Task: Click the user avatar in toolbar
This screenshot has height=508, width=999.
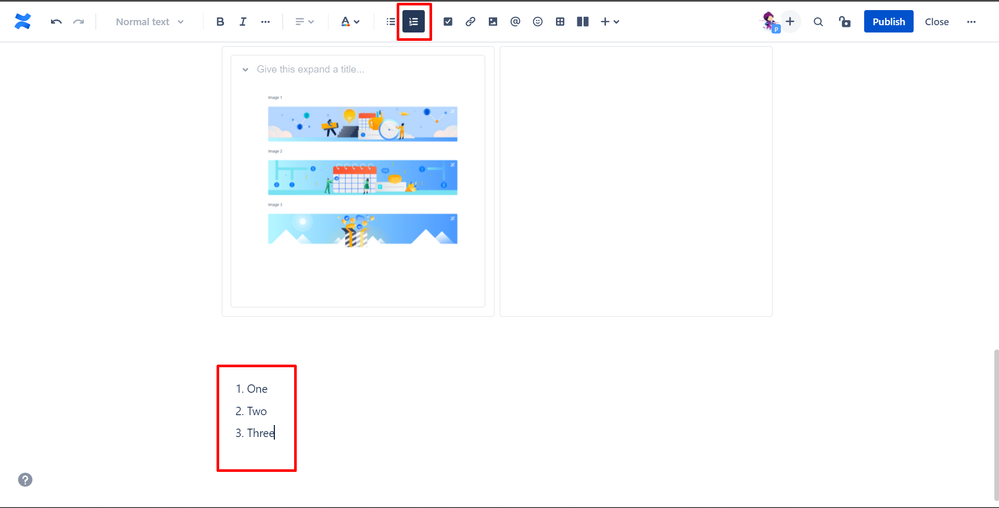Action: [770, 22]
